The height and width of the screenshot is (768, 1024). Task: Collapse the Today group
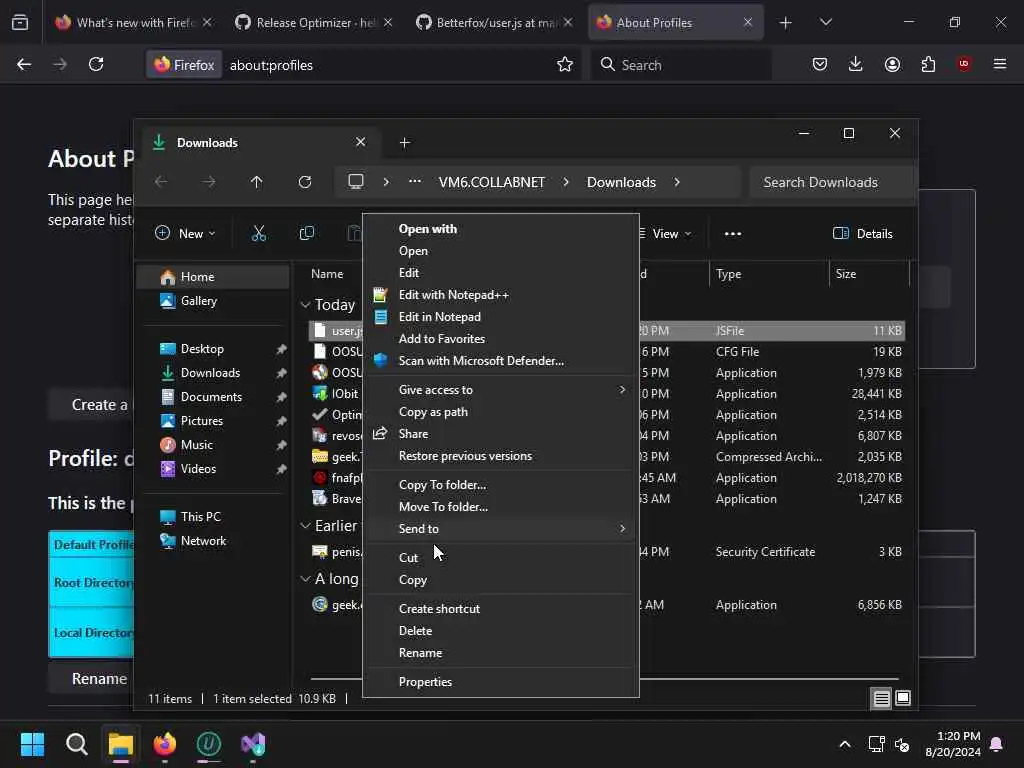[305, 304]
